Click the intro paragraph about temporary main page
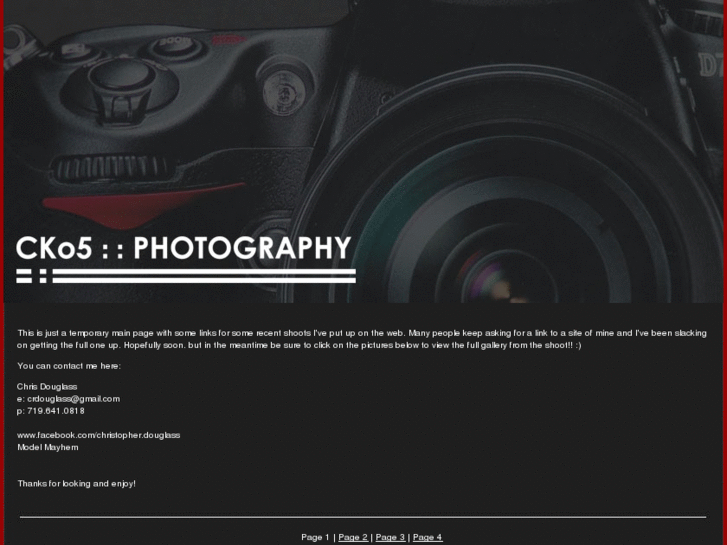Image resolution: width=727 pixels, height=545 pixels. [x=362, y=339]
